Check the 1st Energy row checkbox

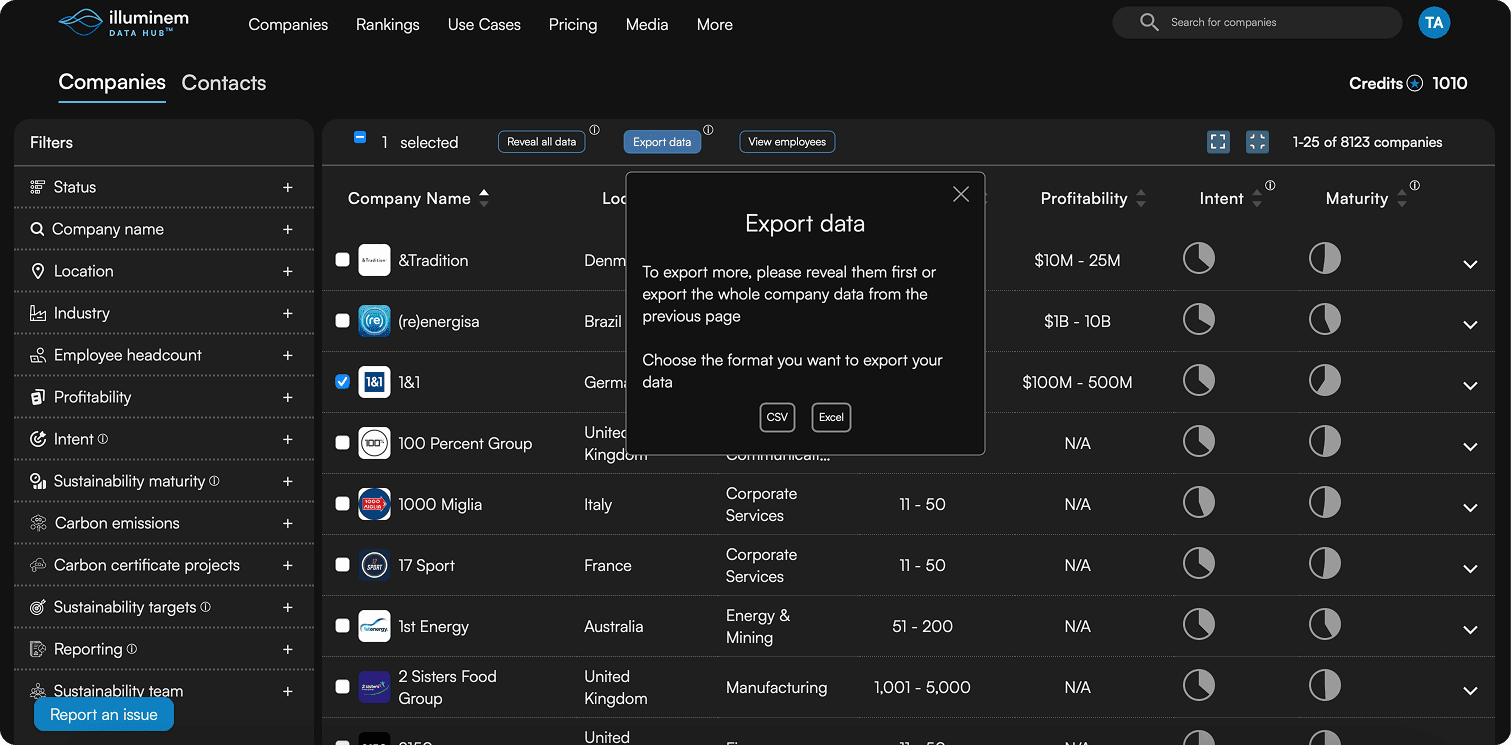pyautogui.click(x=342, y=626)
